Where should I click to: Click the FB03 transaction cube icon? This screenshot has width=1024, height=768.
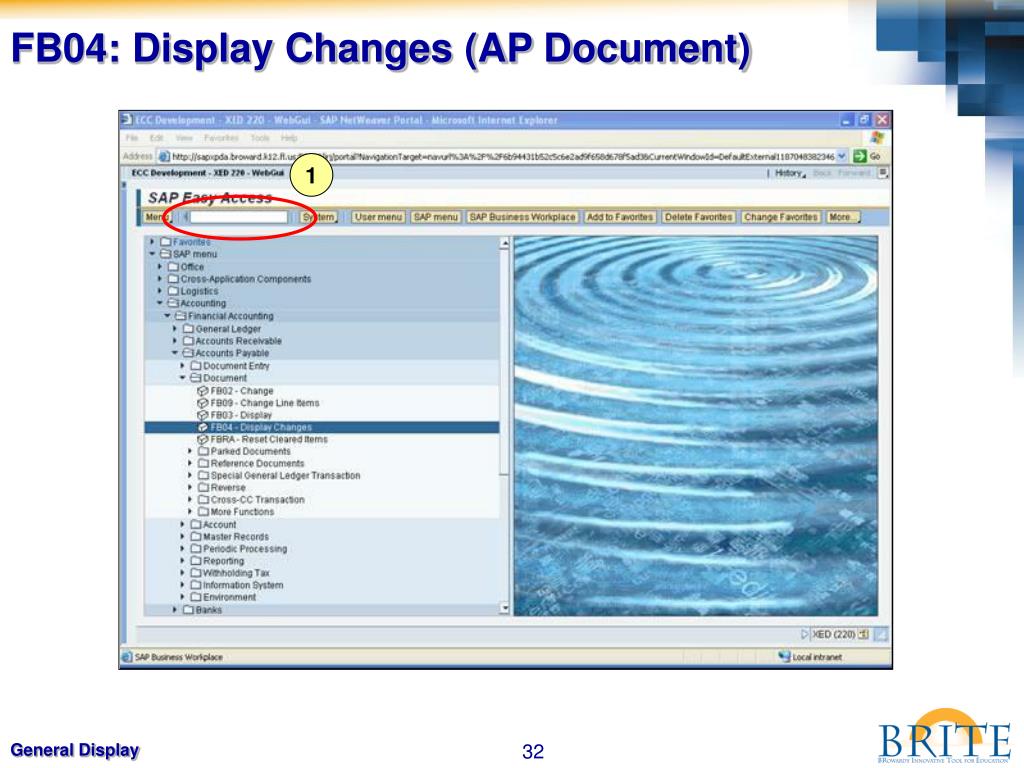point(202,415)
